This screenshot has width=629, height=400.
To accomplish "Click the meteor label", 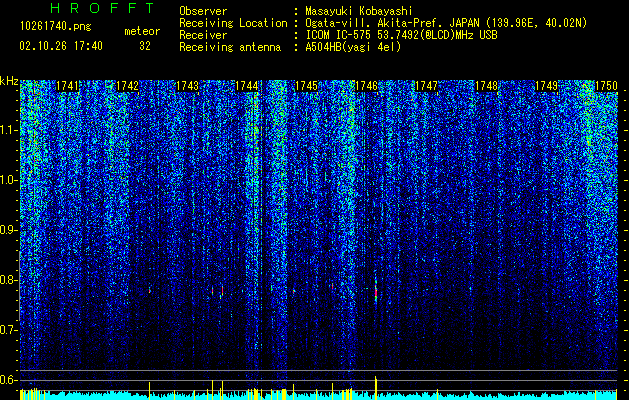I will 142,31.
